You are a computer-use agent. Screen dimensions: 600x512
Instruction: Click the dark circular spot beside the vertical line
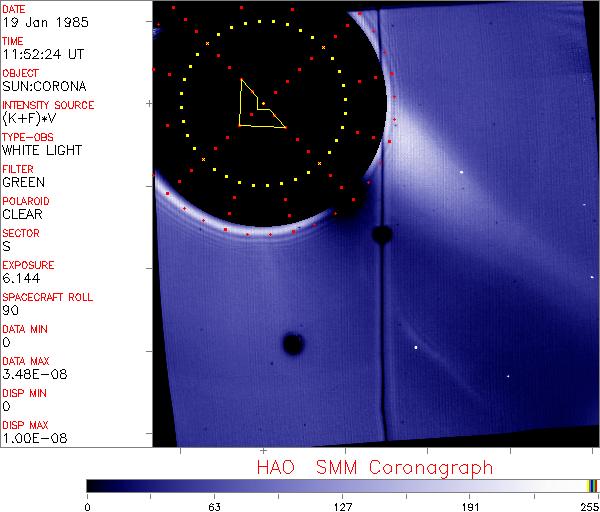coord(381,235)
